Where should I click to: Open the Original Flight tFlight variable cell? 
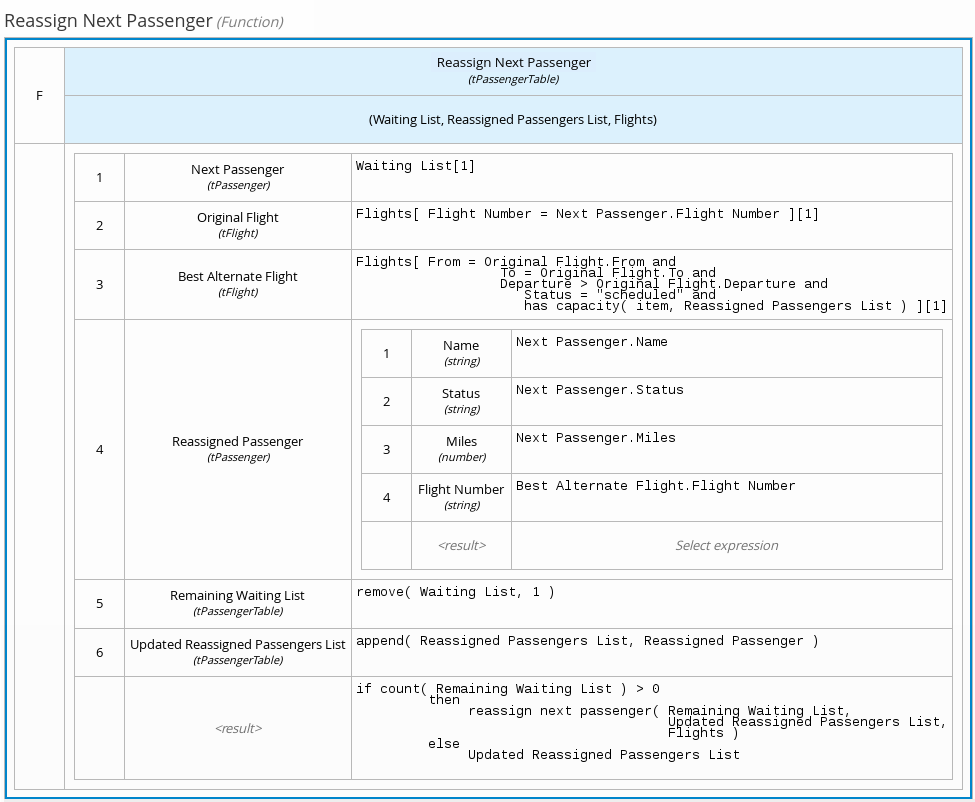pyautogui.click(x=237, y=225)
